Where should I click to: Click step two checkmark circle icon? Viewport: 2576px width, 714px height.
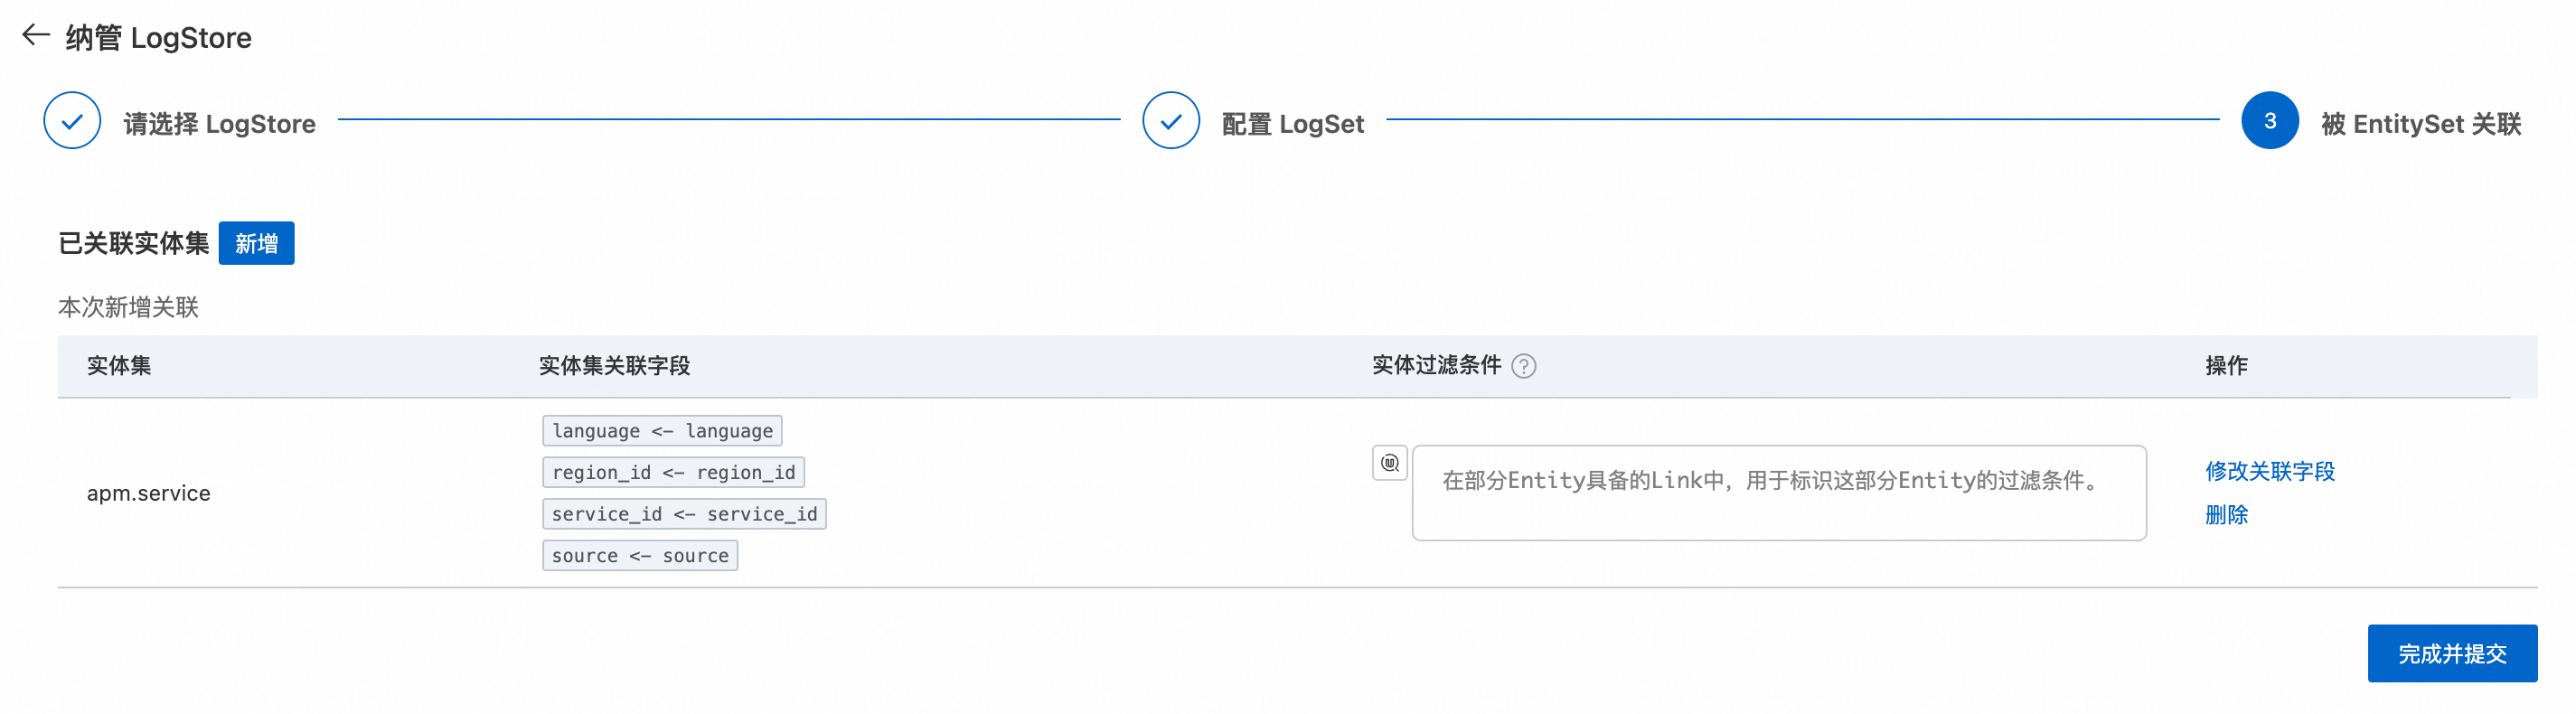pos(1170,121)
